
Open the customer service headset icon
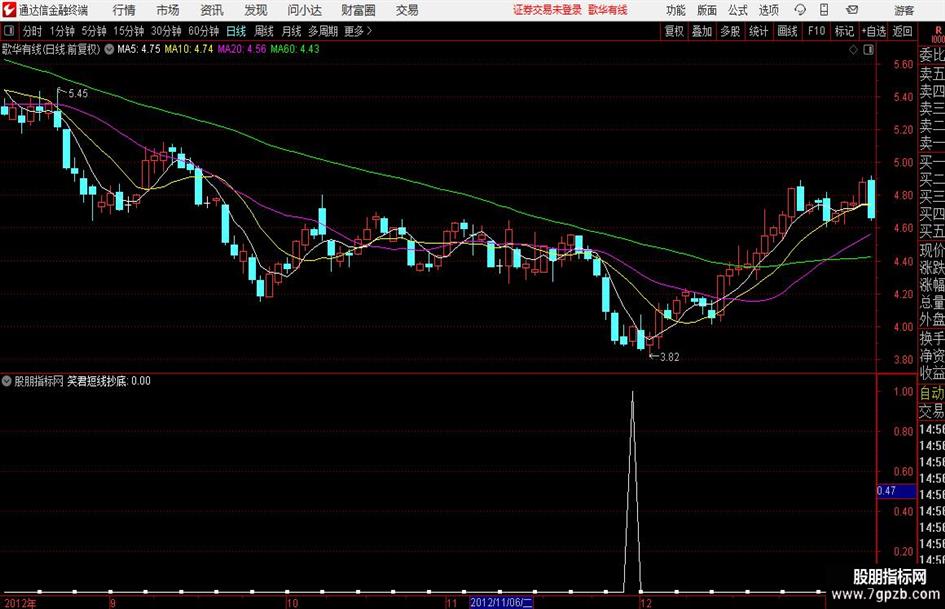point(800,10)
